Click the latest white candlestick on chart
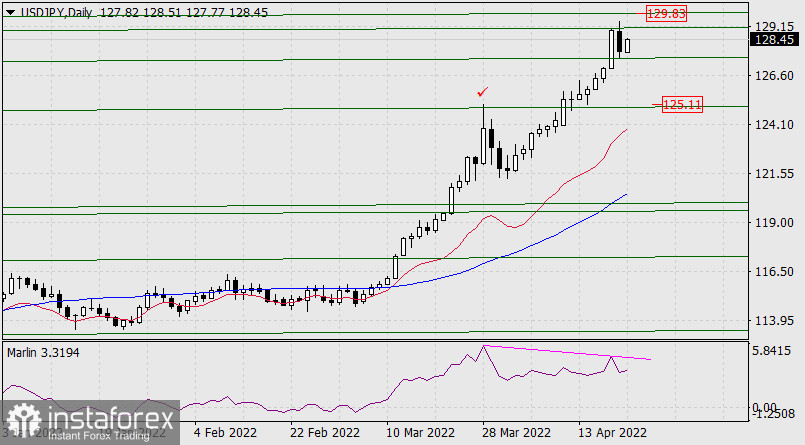Image resolution: width=805 pixels, height=445 pixels. pos(629,46)
